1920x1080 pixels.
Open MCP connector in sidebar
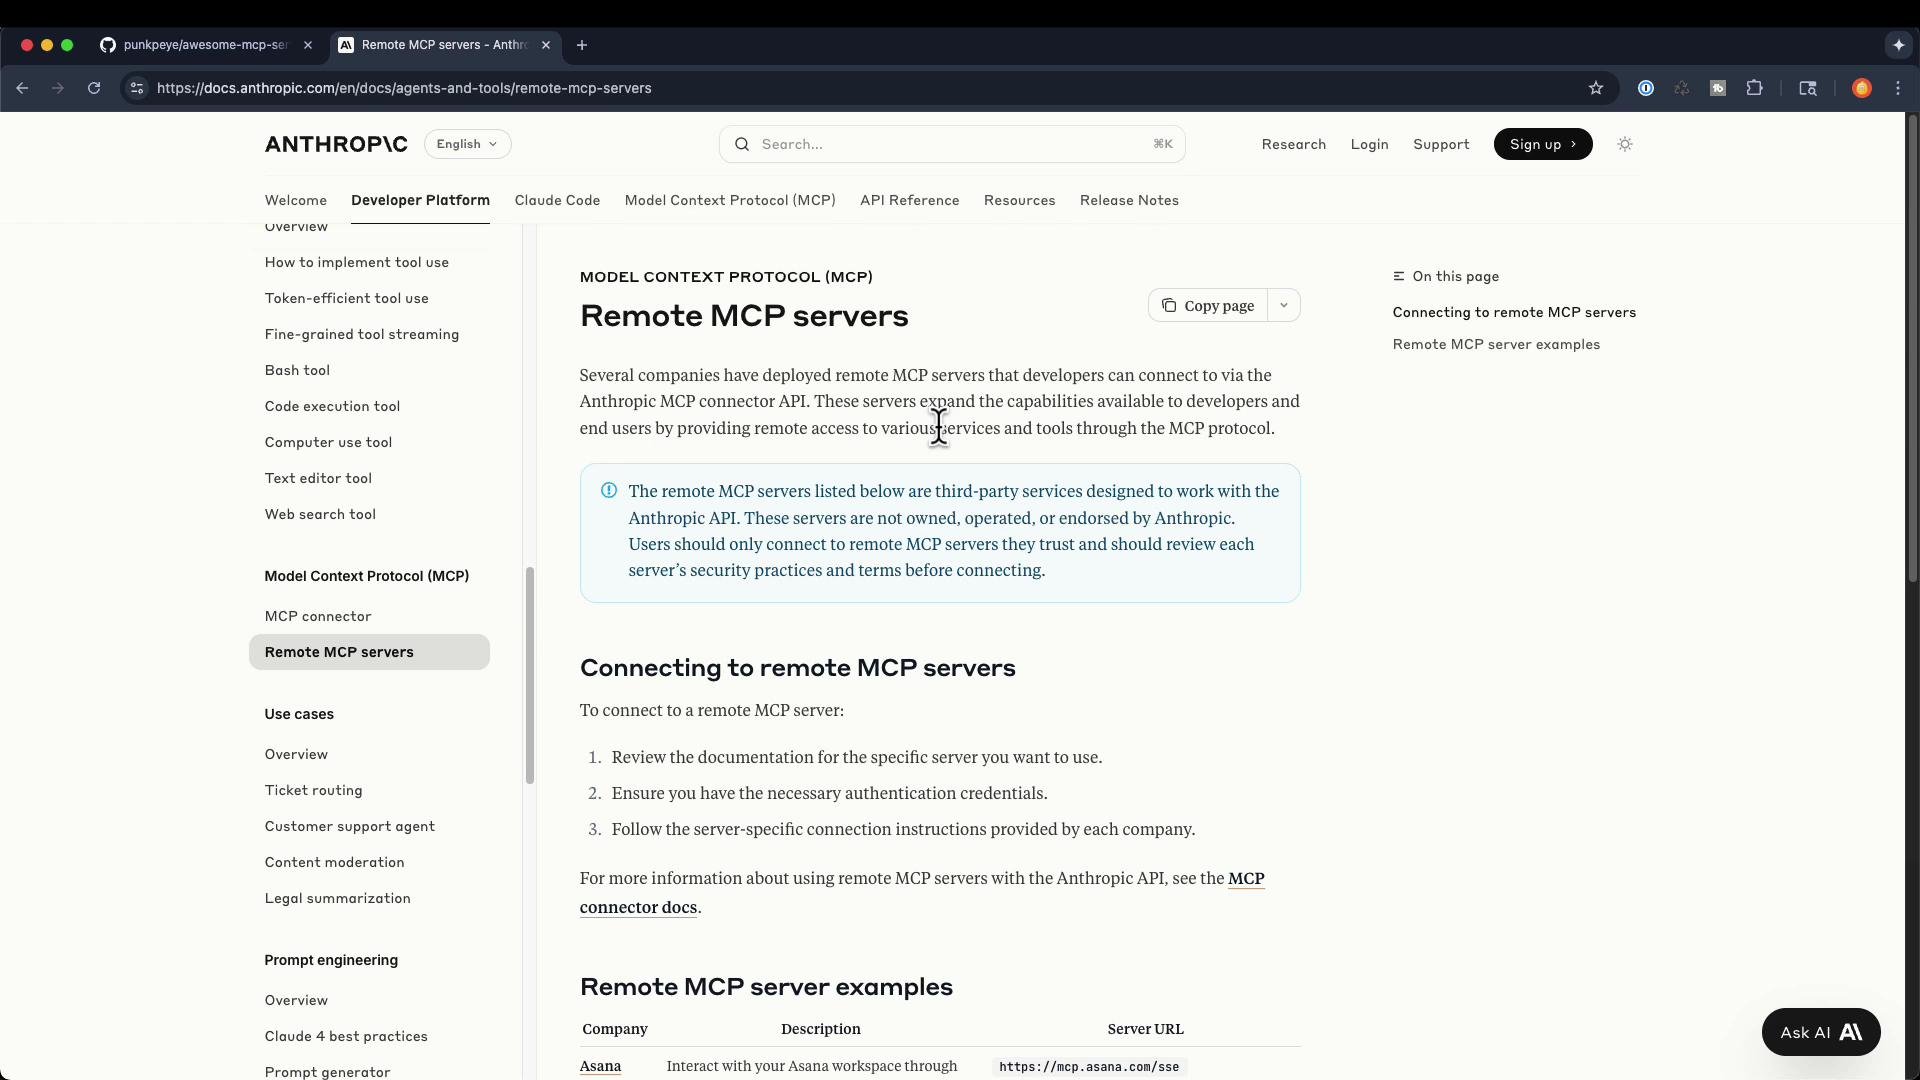[x=318, y=616]
